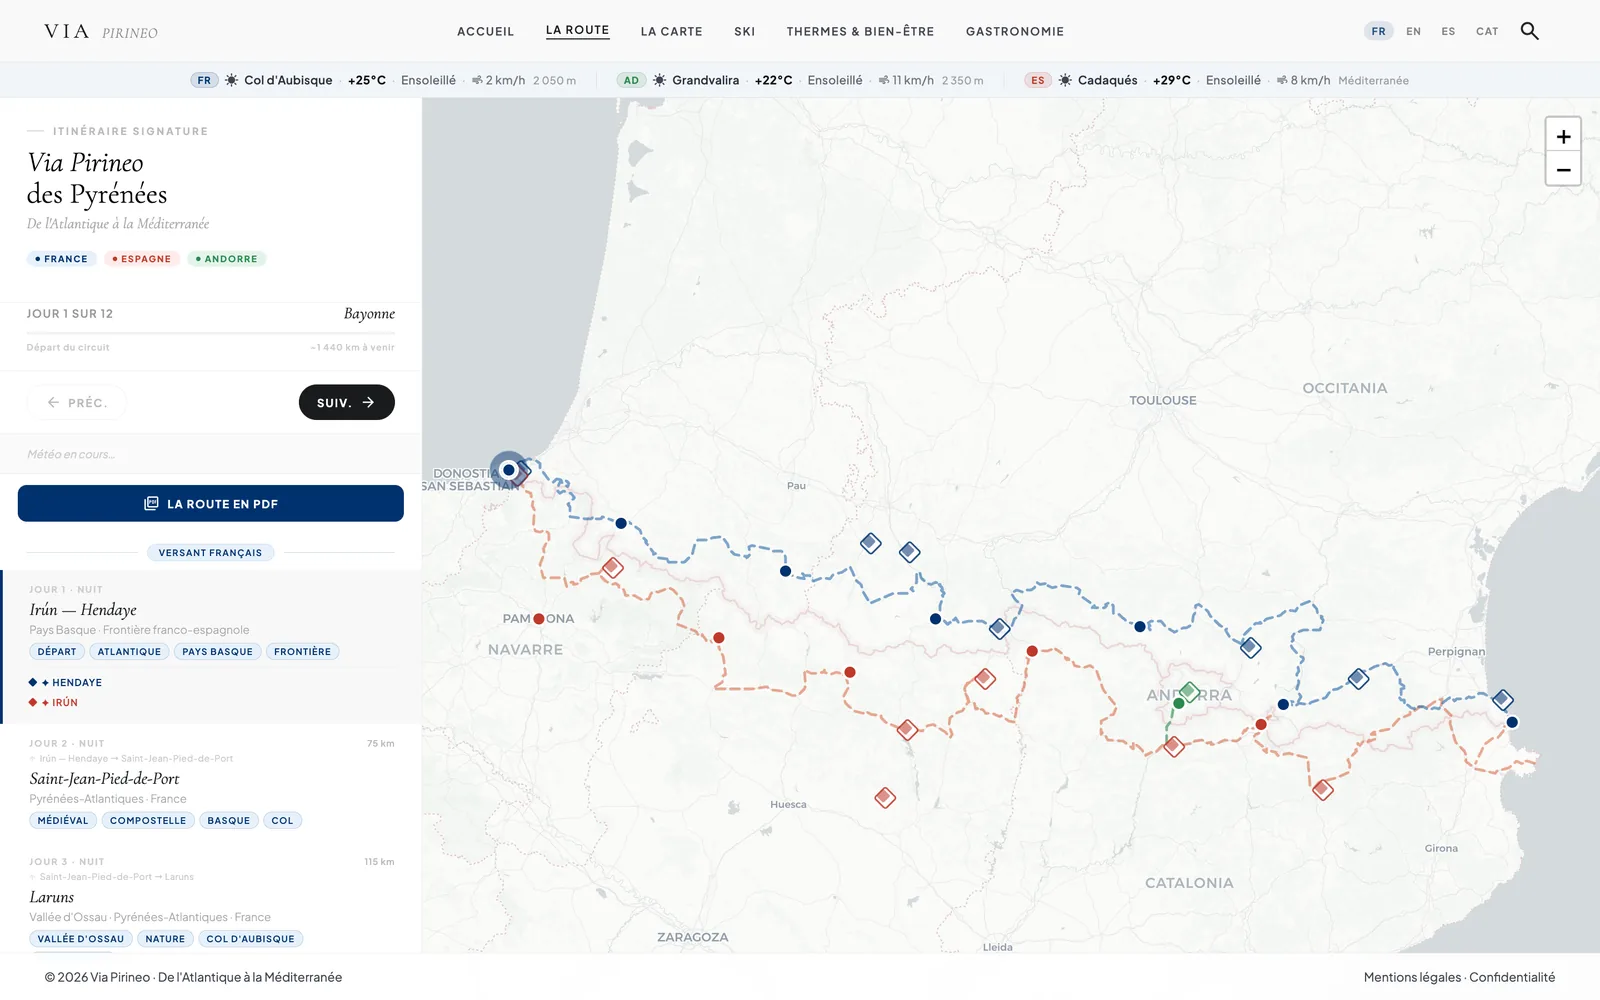Viewport: 1600px width, 1000px height.
Task: Click the Col d'Aubisque tag under Laruns
Action: tap(250, 938)
